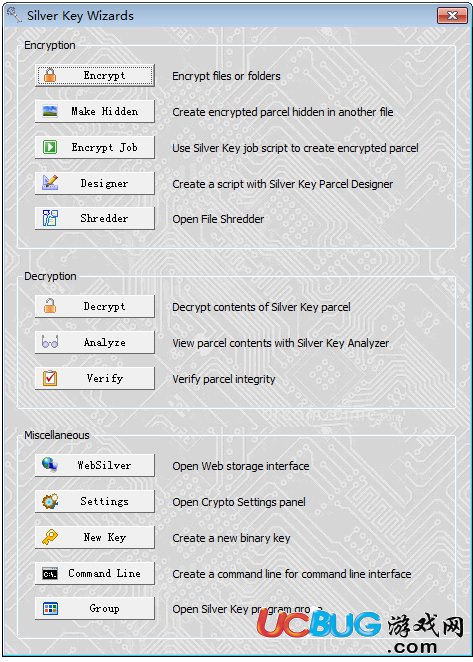Click the open padlock icon on Decrypt

(50, 306)
